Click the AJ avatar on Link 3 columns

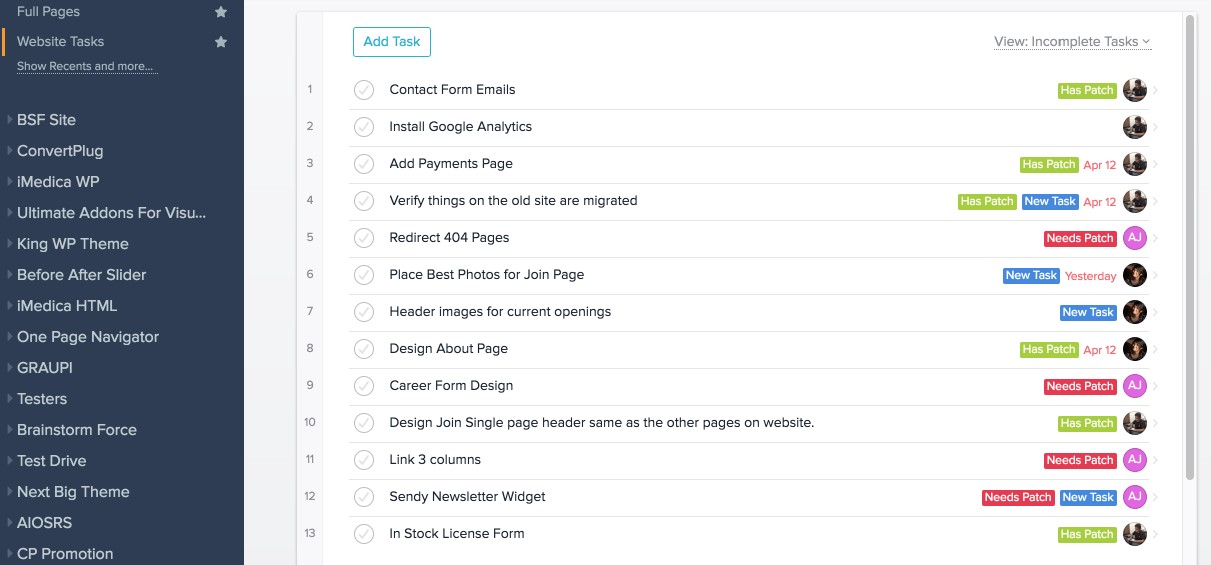[x=1134, y=460]
